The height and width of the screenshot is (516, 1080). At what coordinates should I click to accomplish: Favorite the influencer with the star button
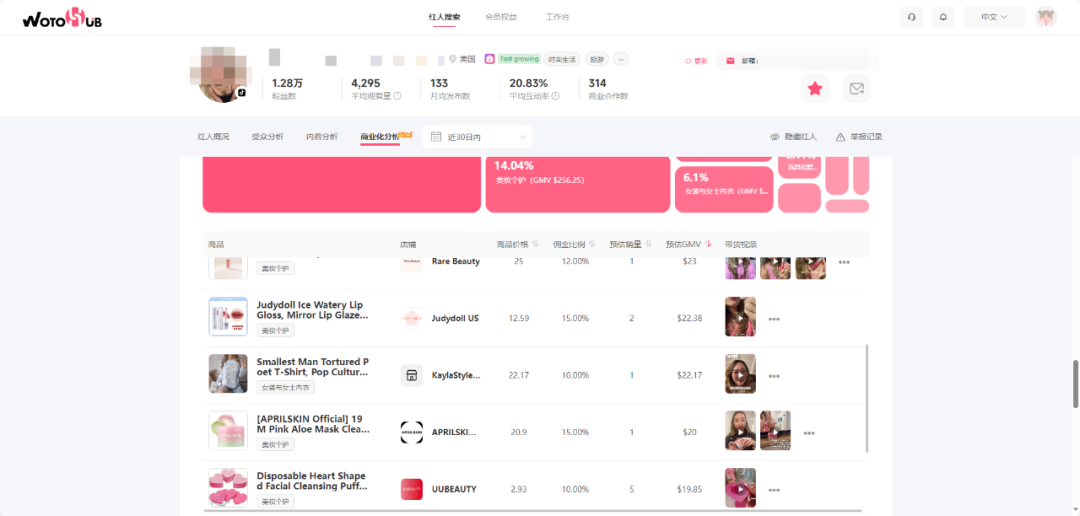(815, 88)
